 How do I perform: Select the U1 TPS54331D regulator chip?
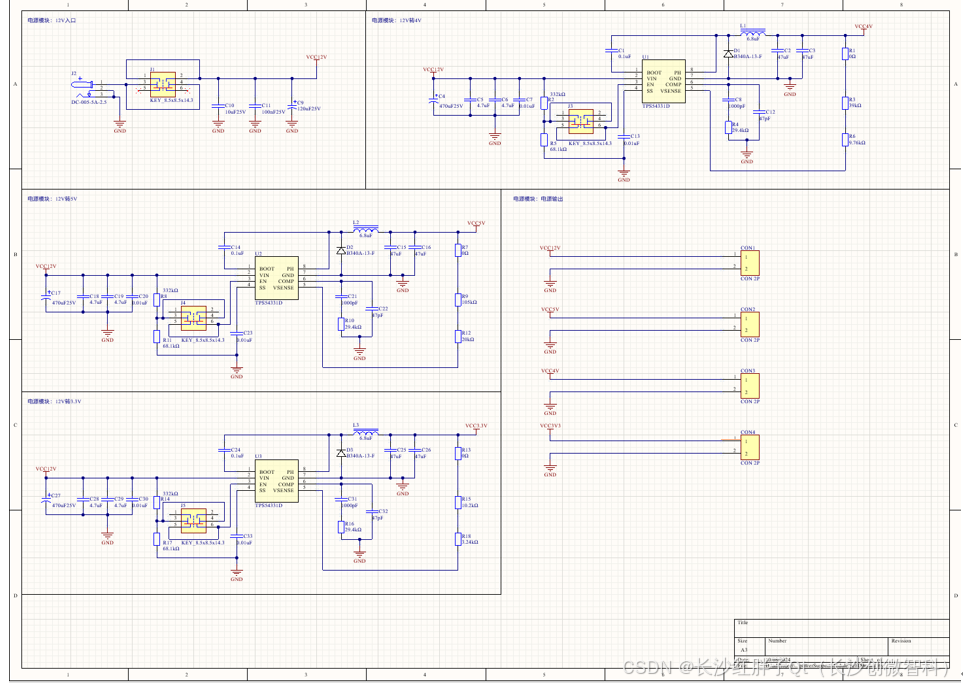pos(663,82)
